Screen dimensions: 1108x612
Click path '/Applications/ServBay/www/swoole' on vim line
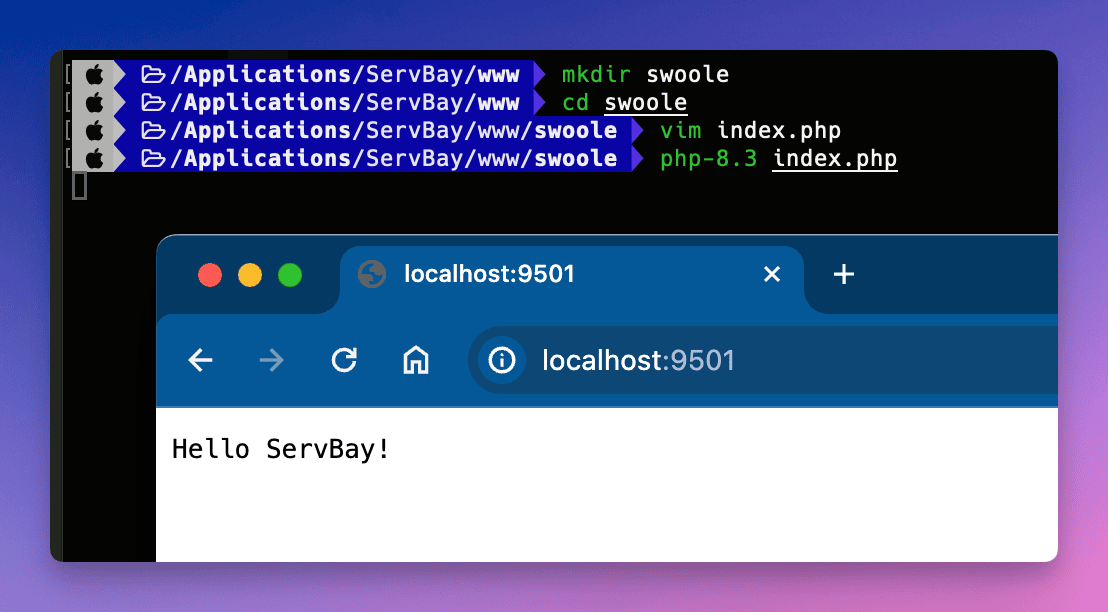394,131
